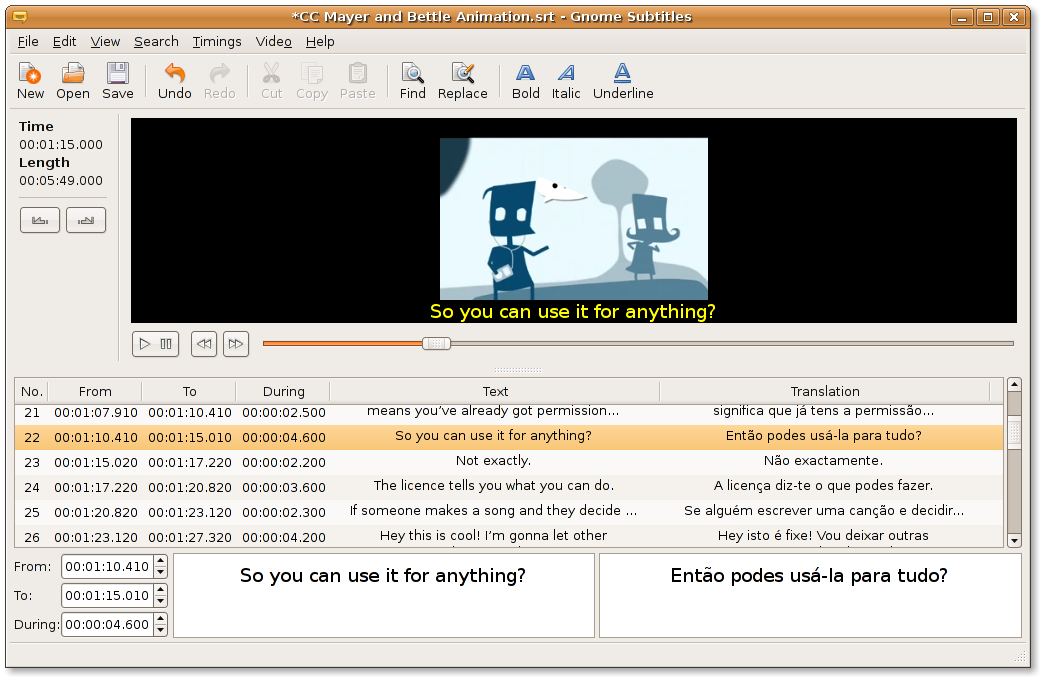
Task: Click the During column header
Action: 283,392
